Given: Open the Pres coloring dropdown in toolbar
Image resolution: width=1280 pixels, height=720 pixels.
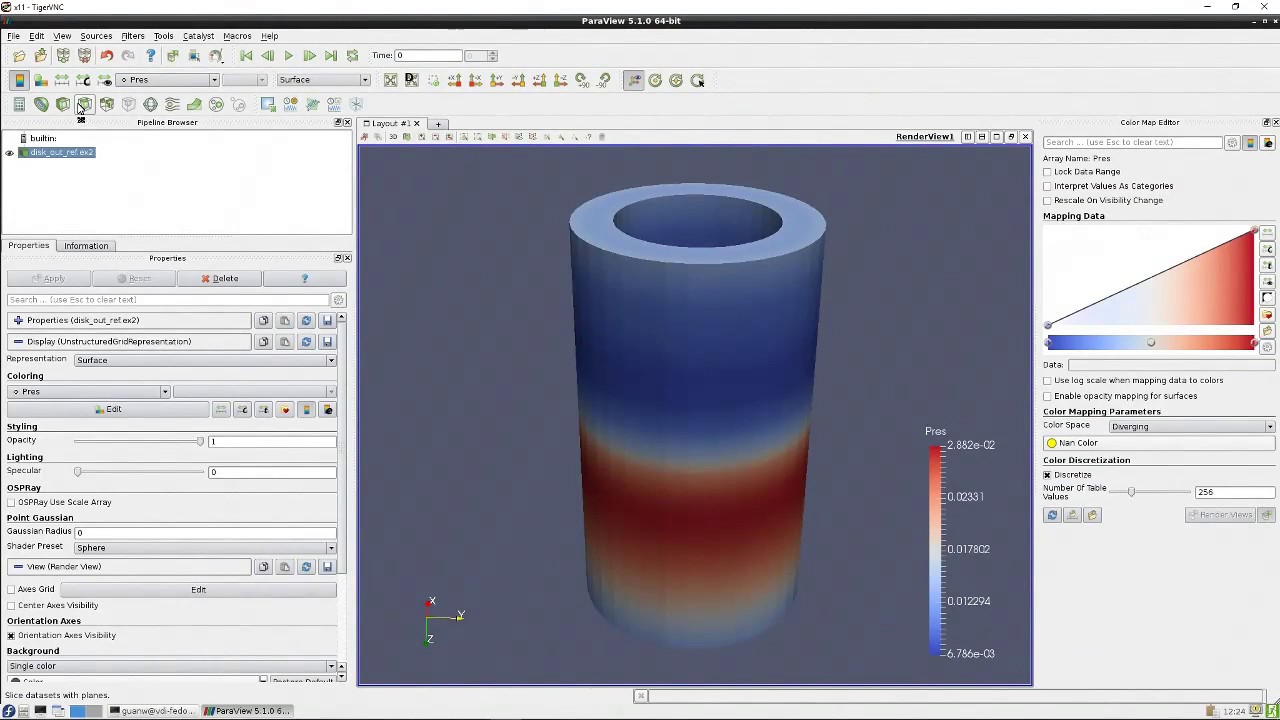Looking at the screenshot, I should 167,80.
